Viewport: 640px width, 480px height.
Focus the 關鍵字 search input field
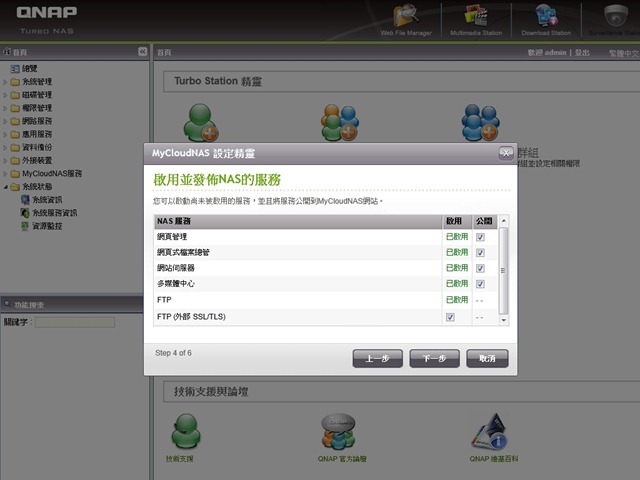[75, 322]
